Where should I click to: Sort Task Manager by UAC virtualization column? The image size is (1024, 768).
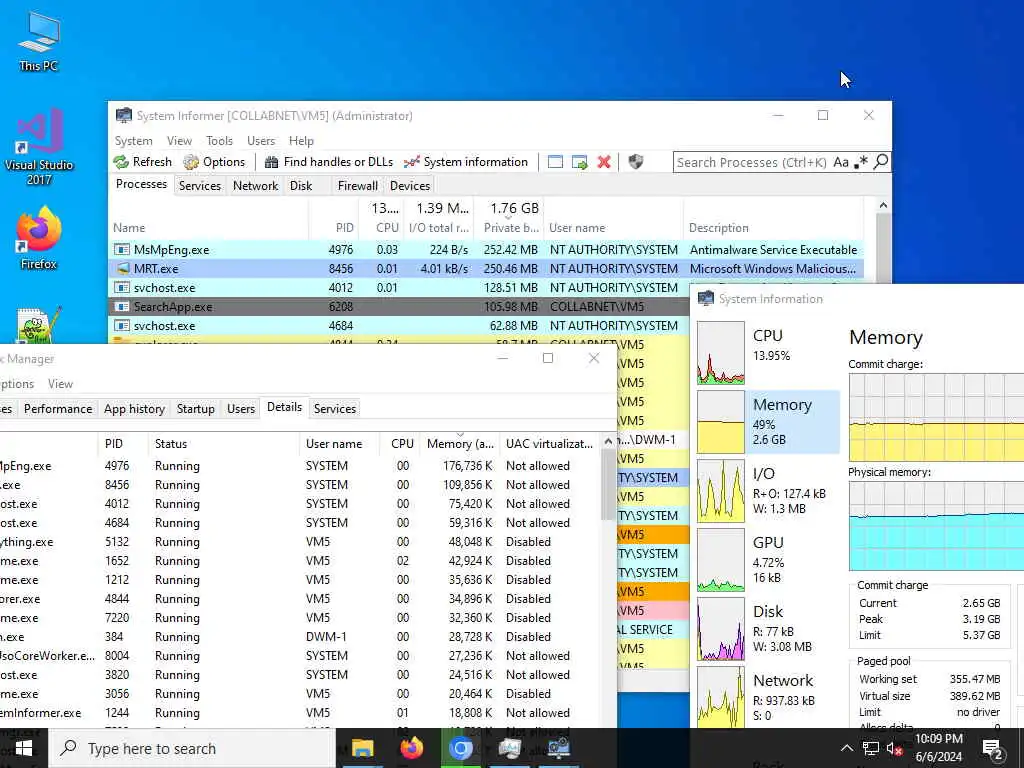(549, 443)
